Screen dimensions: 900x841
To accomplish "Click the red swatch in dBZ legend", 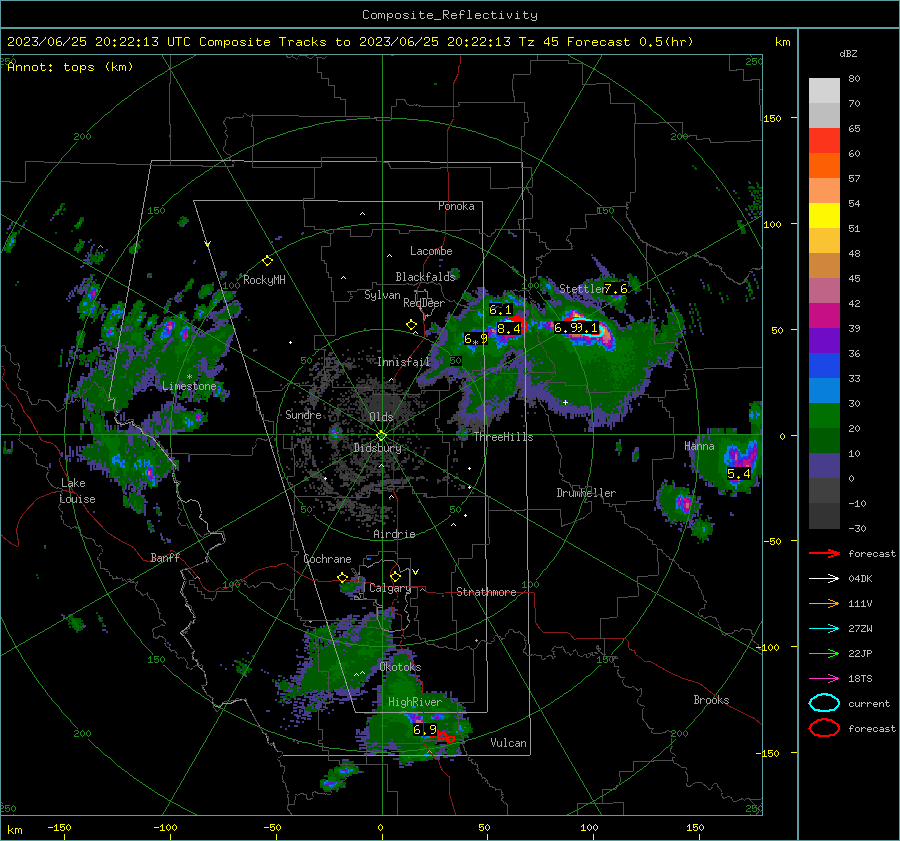I will (824, 141).
